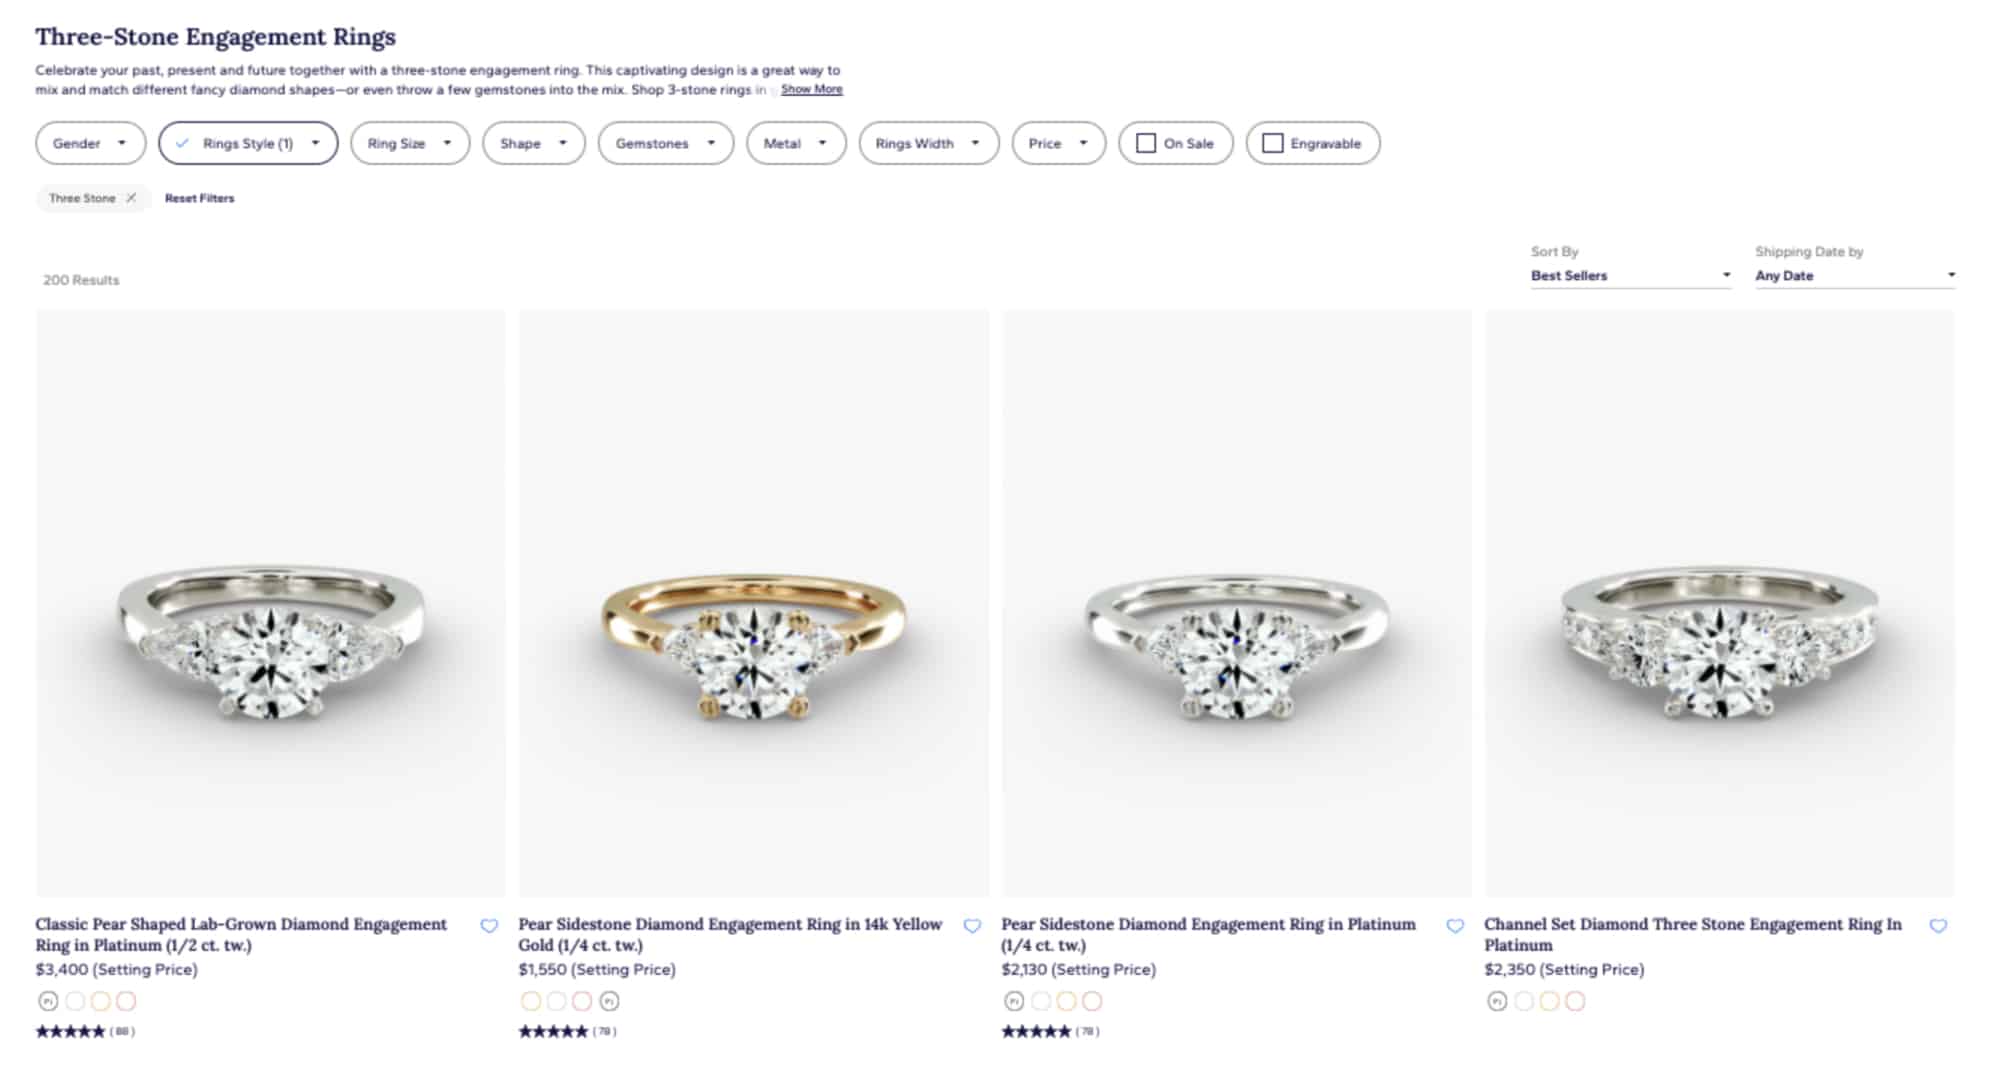The width and height of the screenshot is (2008, 1086).
Task: Expand the Metal filter options
Action: click(x=796, y=142)
